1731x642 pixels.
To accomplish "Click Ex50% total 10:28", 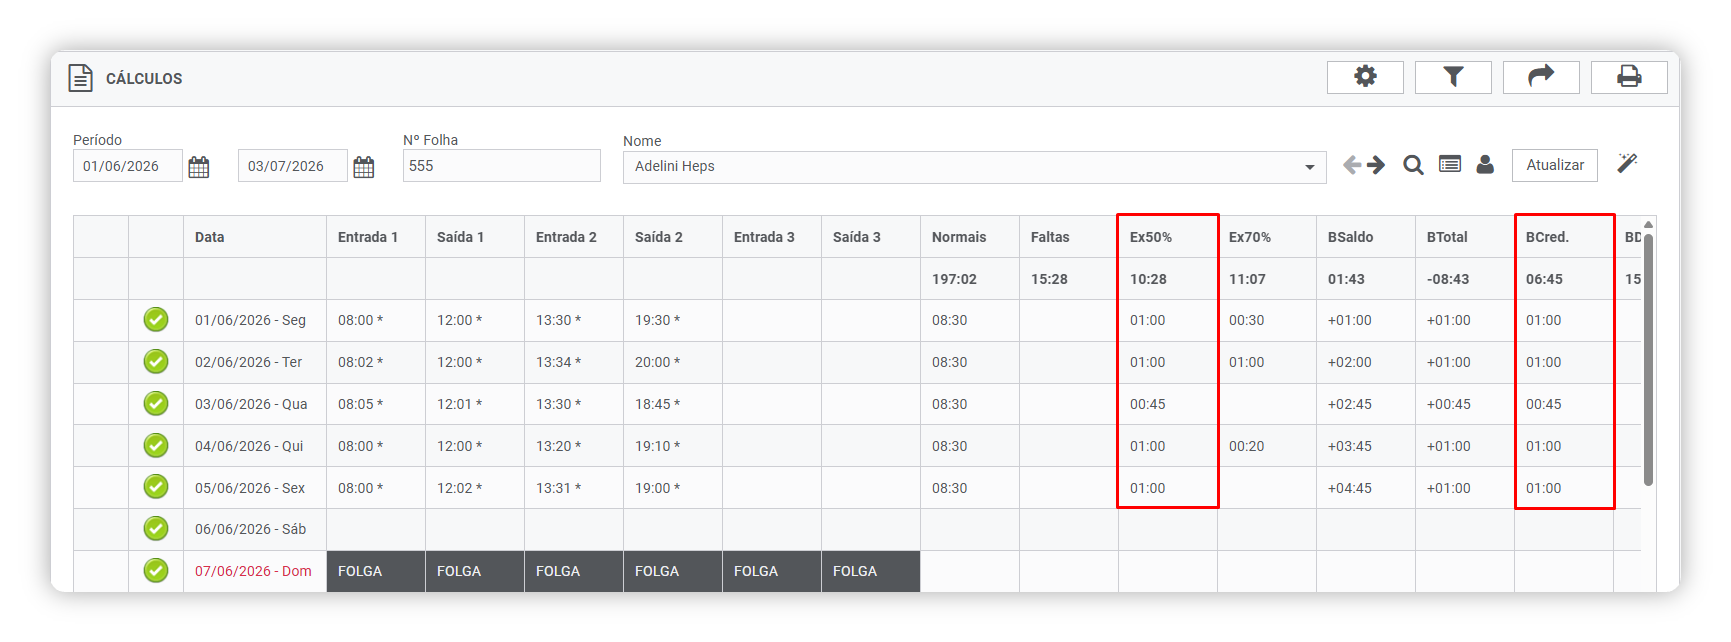I will (1168, 279).
